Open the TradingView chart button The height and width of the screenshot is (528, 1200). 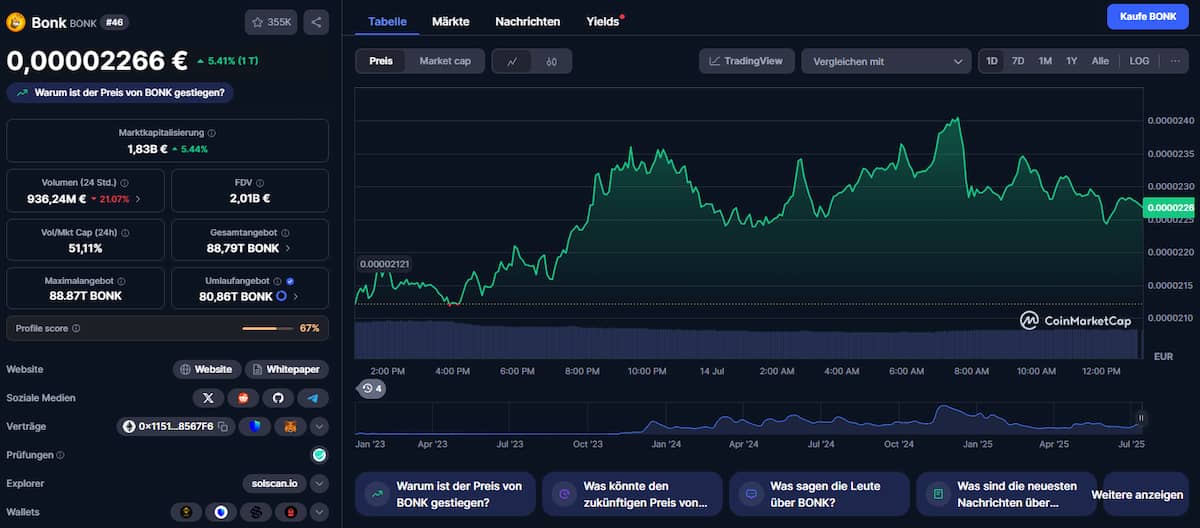747,61
